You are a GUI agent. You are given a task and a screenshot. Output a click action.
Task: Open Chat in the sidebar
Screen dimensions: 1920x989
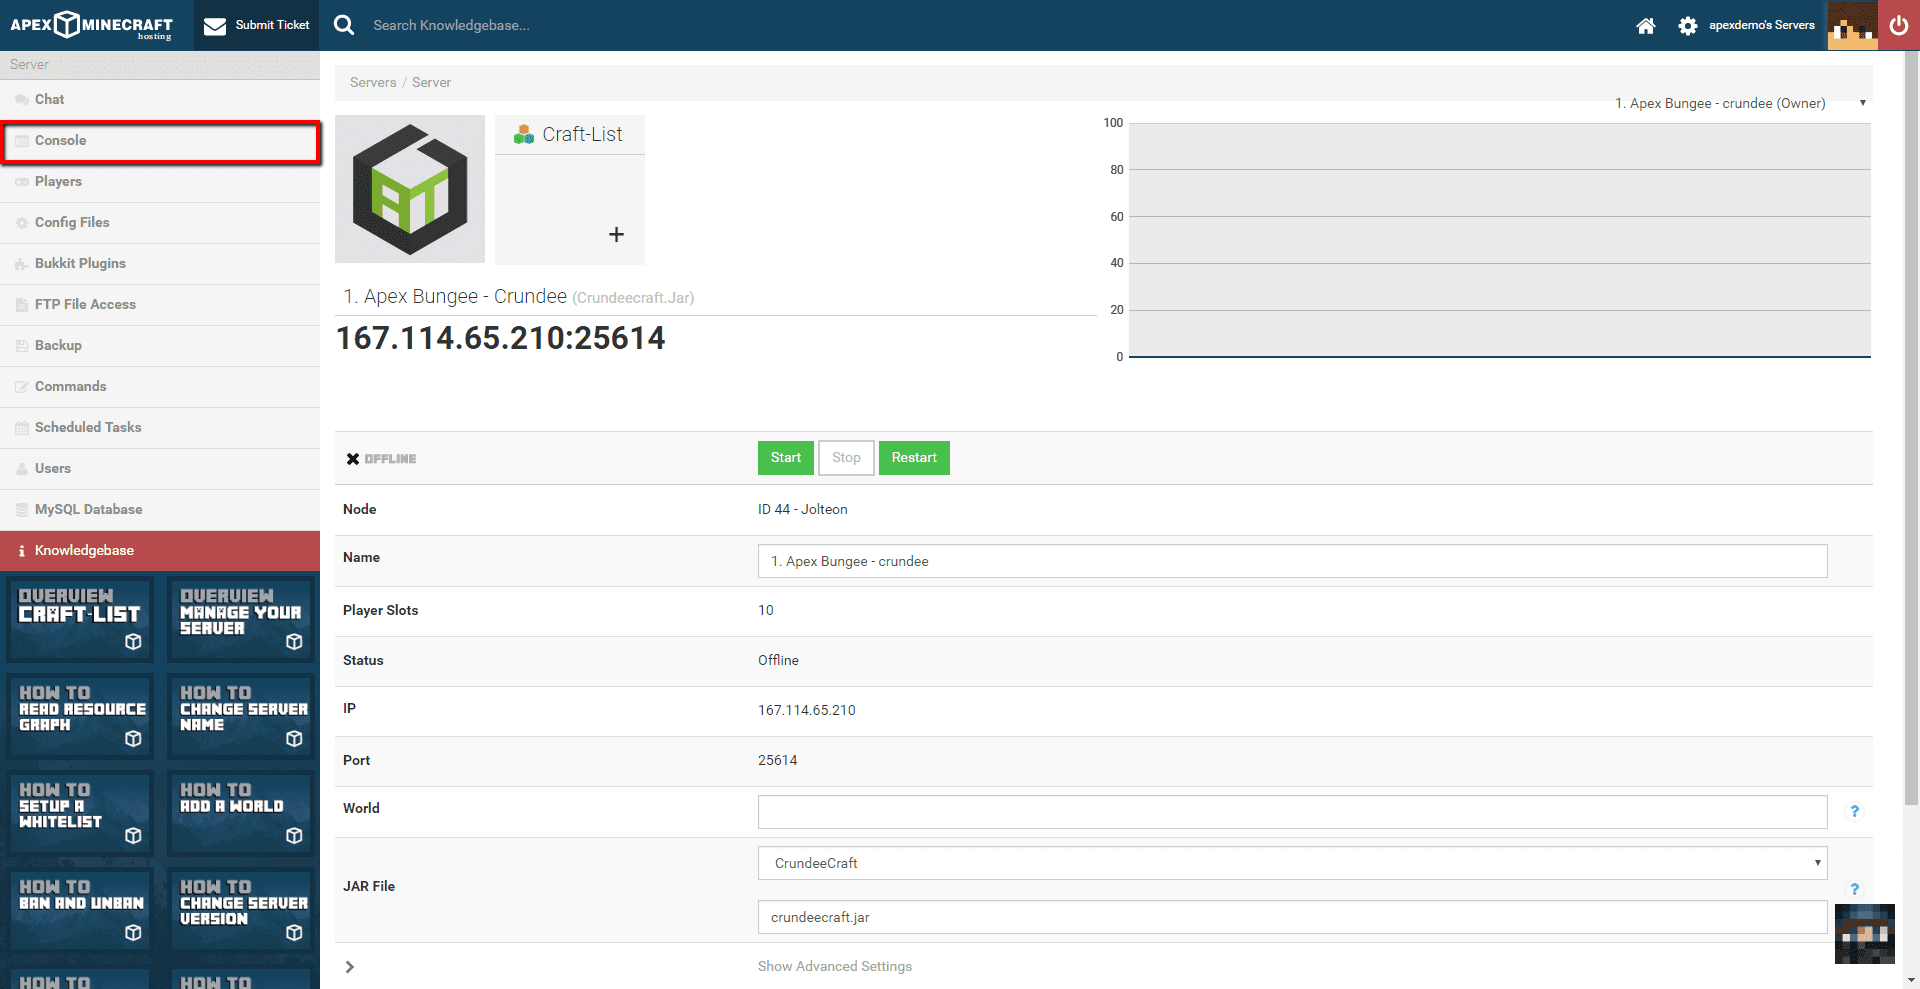(x=160, y=100)
